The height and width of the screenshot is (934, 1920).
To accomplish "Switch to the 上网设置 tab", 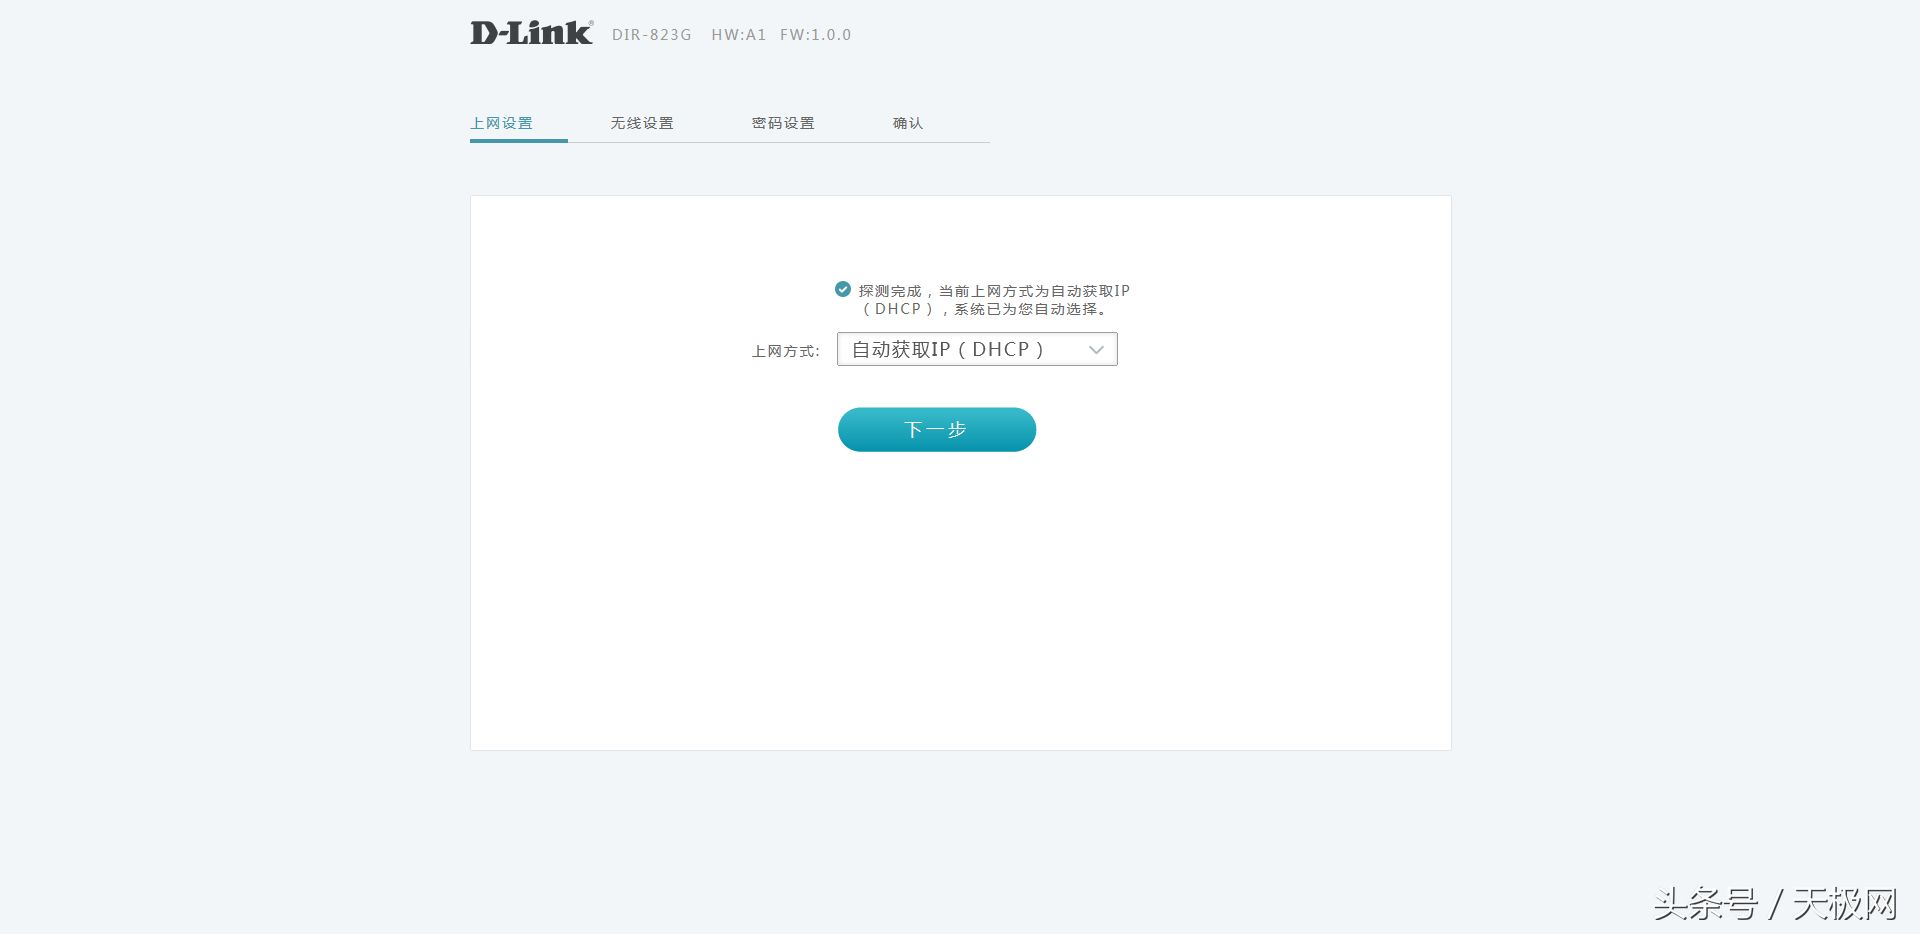I will [x=502, y=123].
